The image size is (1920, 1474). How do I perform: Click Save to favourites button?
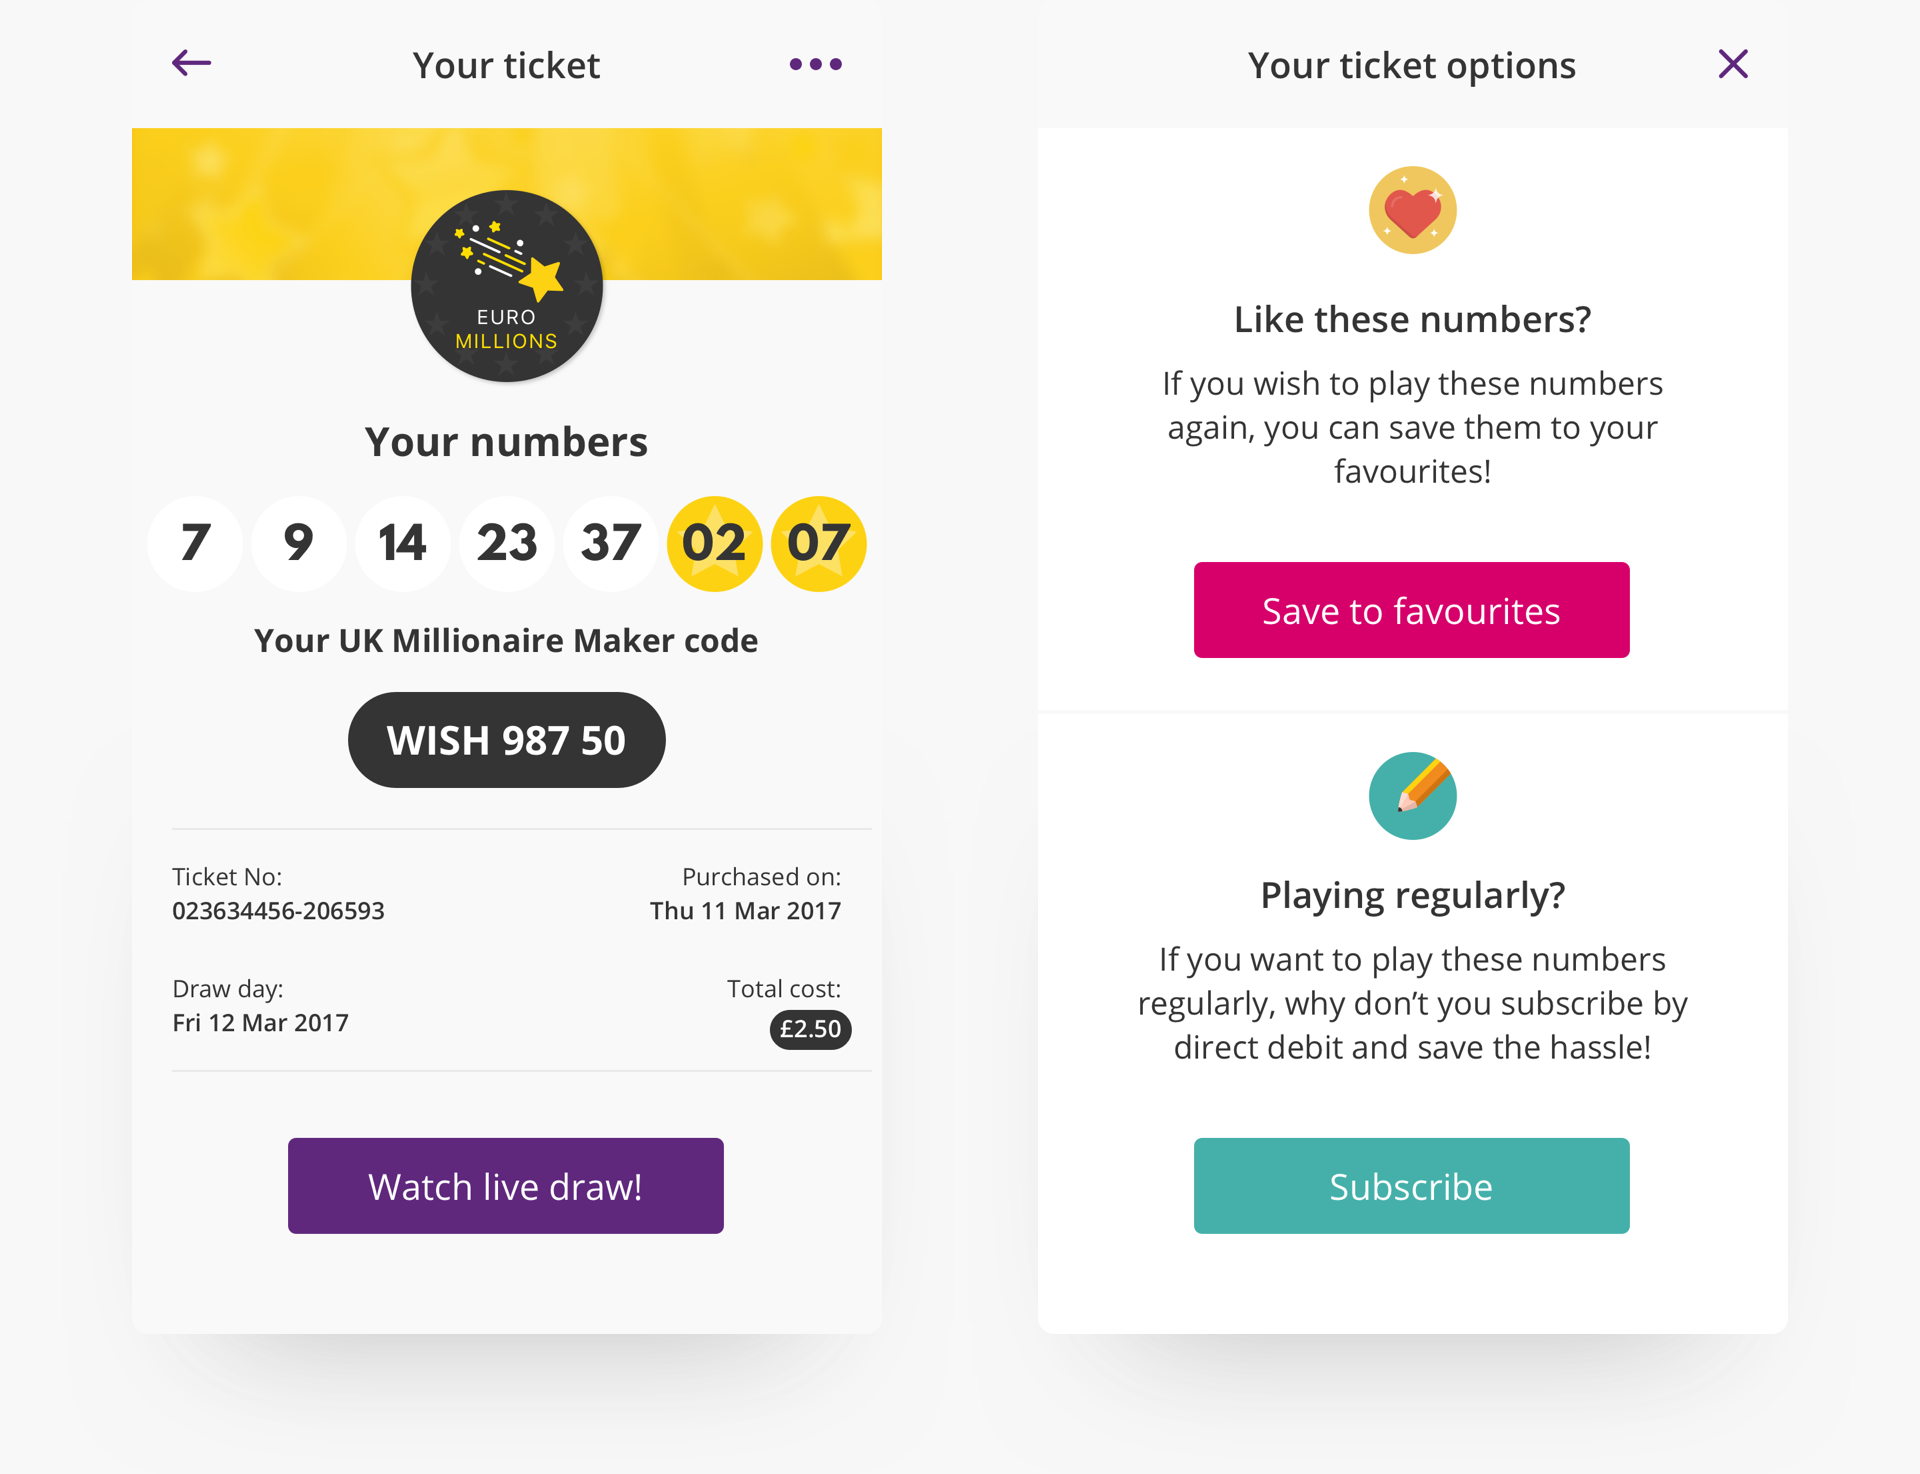1411,608
